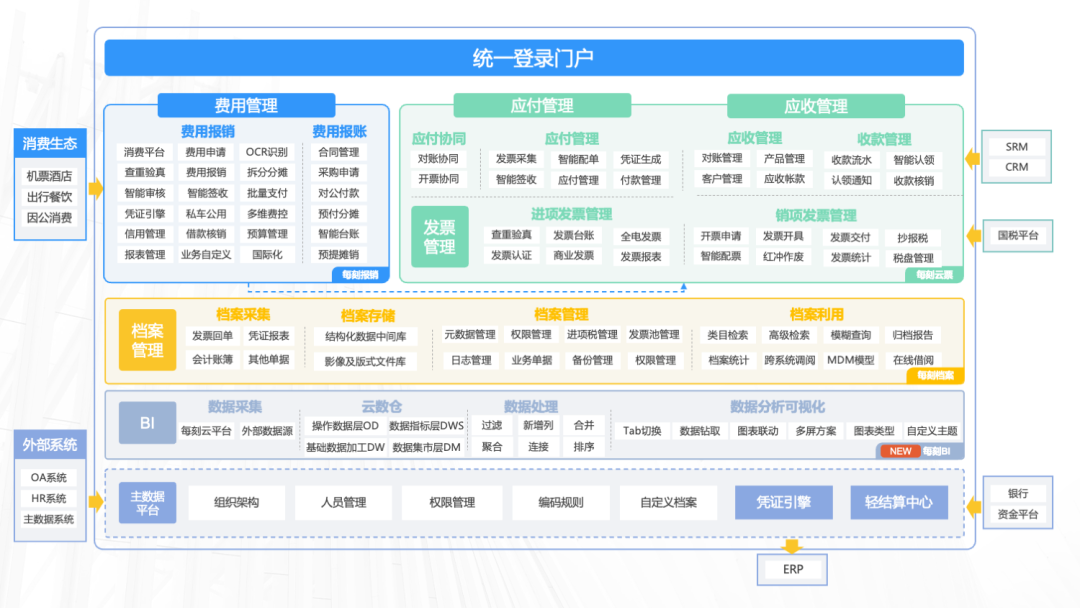Click the green 发票管理 panel icon
1080x608 pixels.
[439, 237]
